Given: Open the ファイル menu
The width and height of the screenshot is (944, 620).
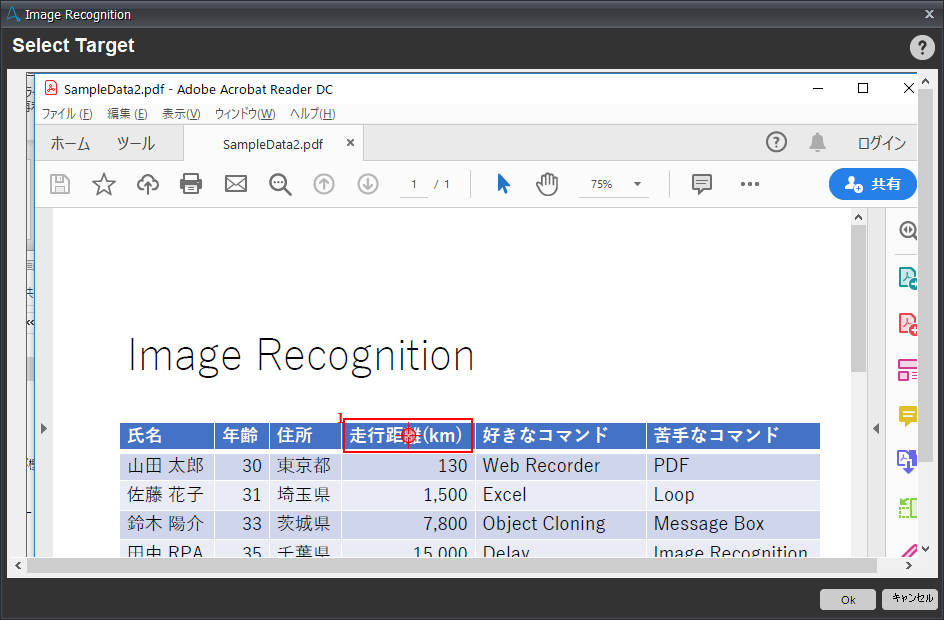Looking at the screenshot, I should (67, 114).
